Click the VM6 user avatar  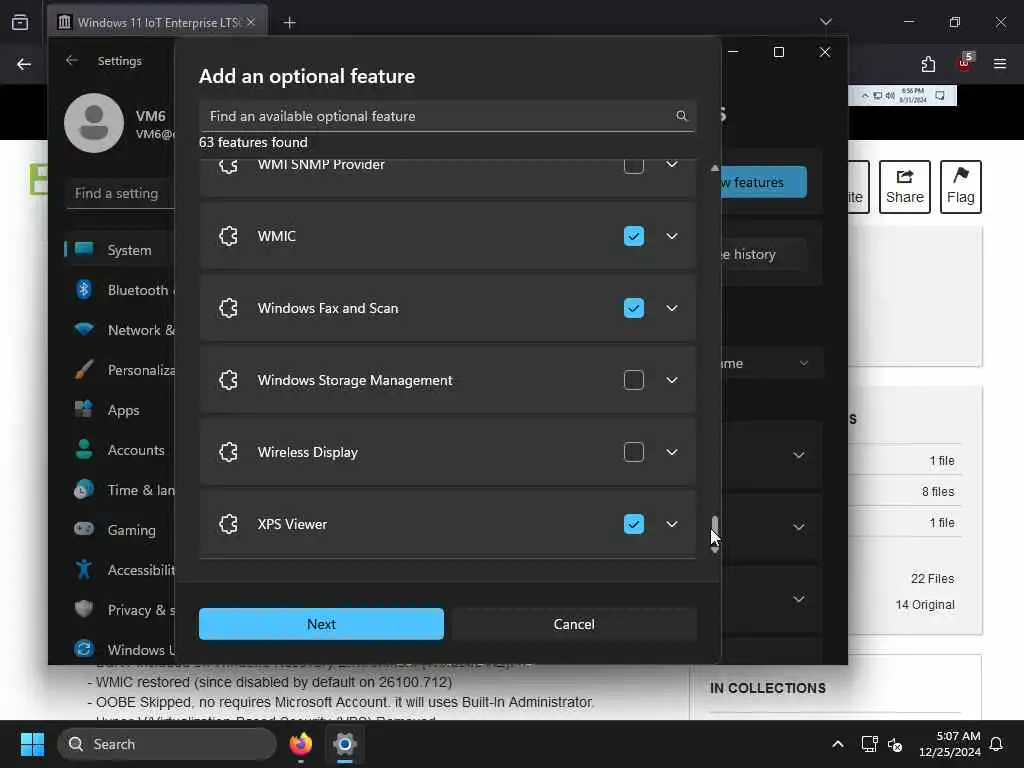94,123
